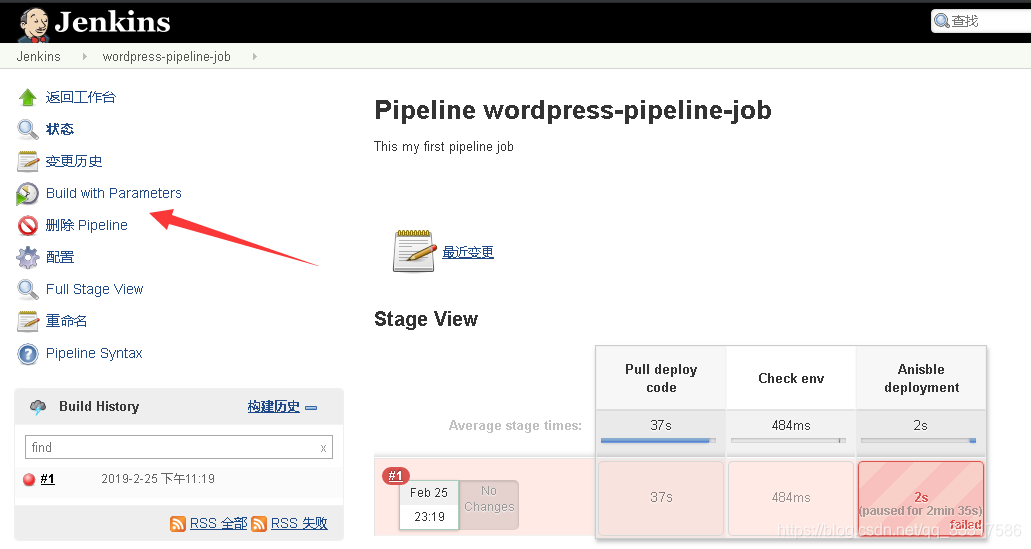Open the 最近变更 link
The width and height of the screenshot is (1031, 549).
(x=468, y=252)
